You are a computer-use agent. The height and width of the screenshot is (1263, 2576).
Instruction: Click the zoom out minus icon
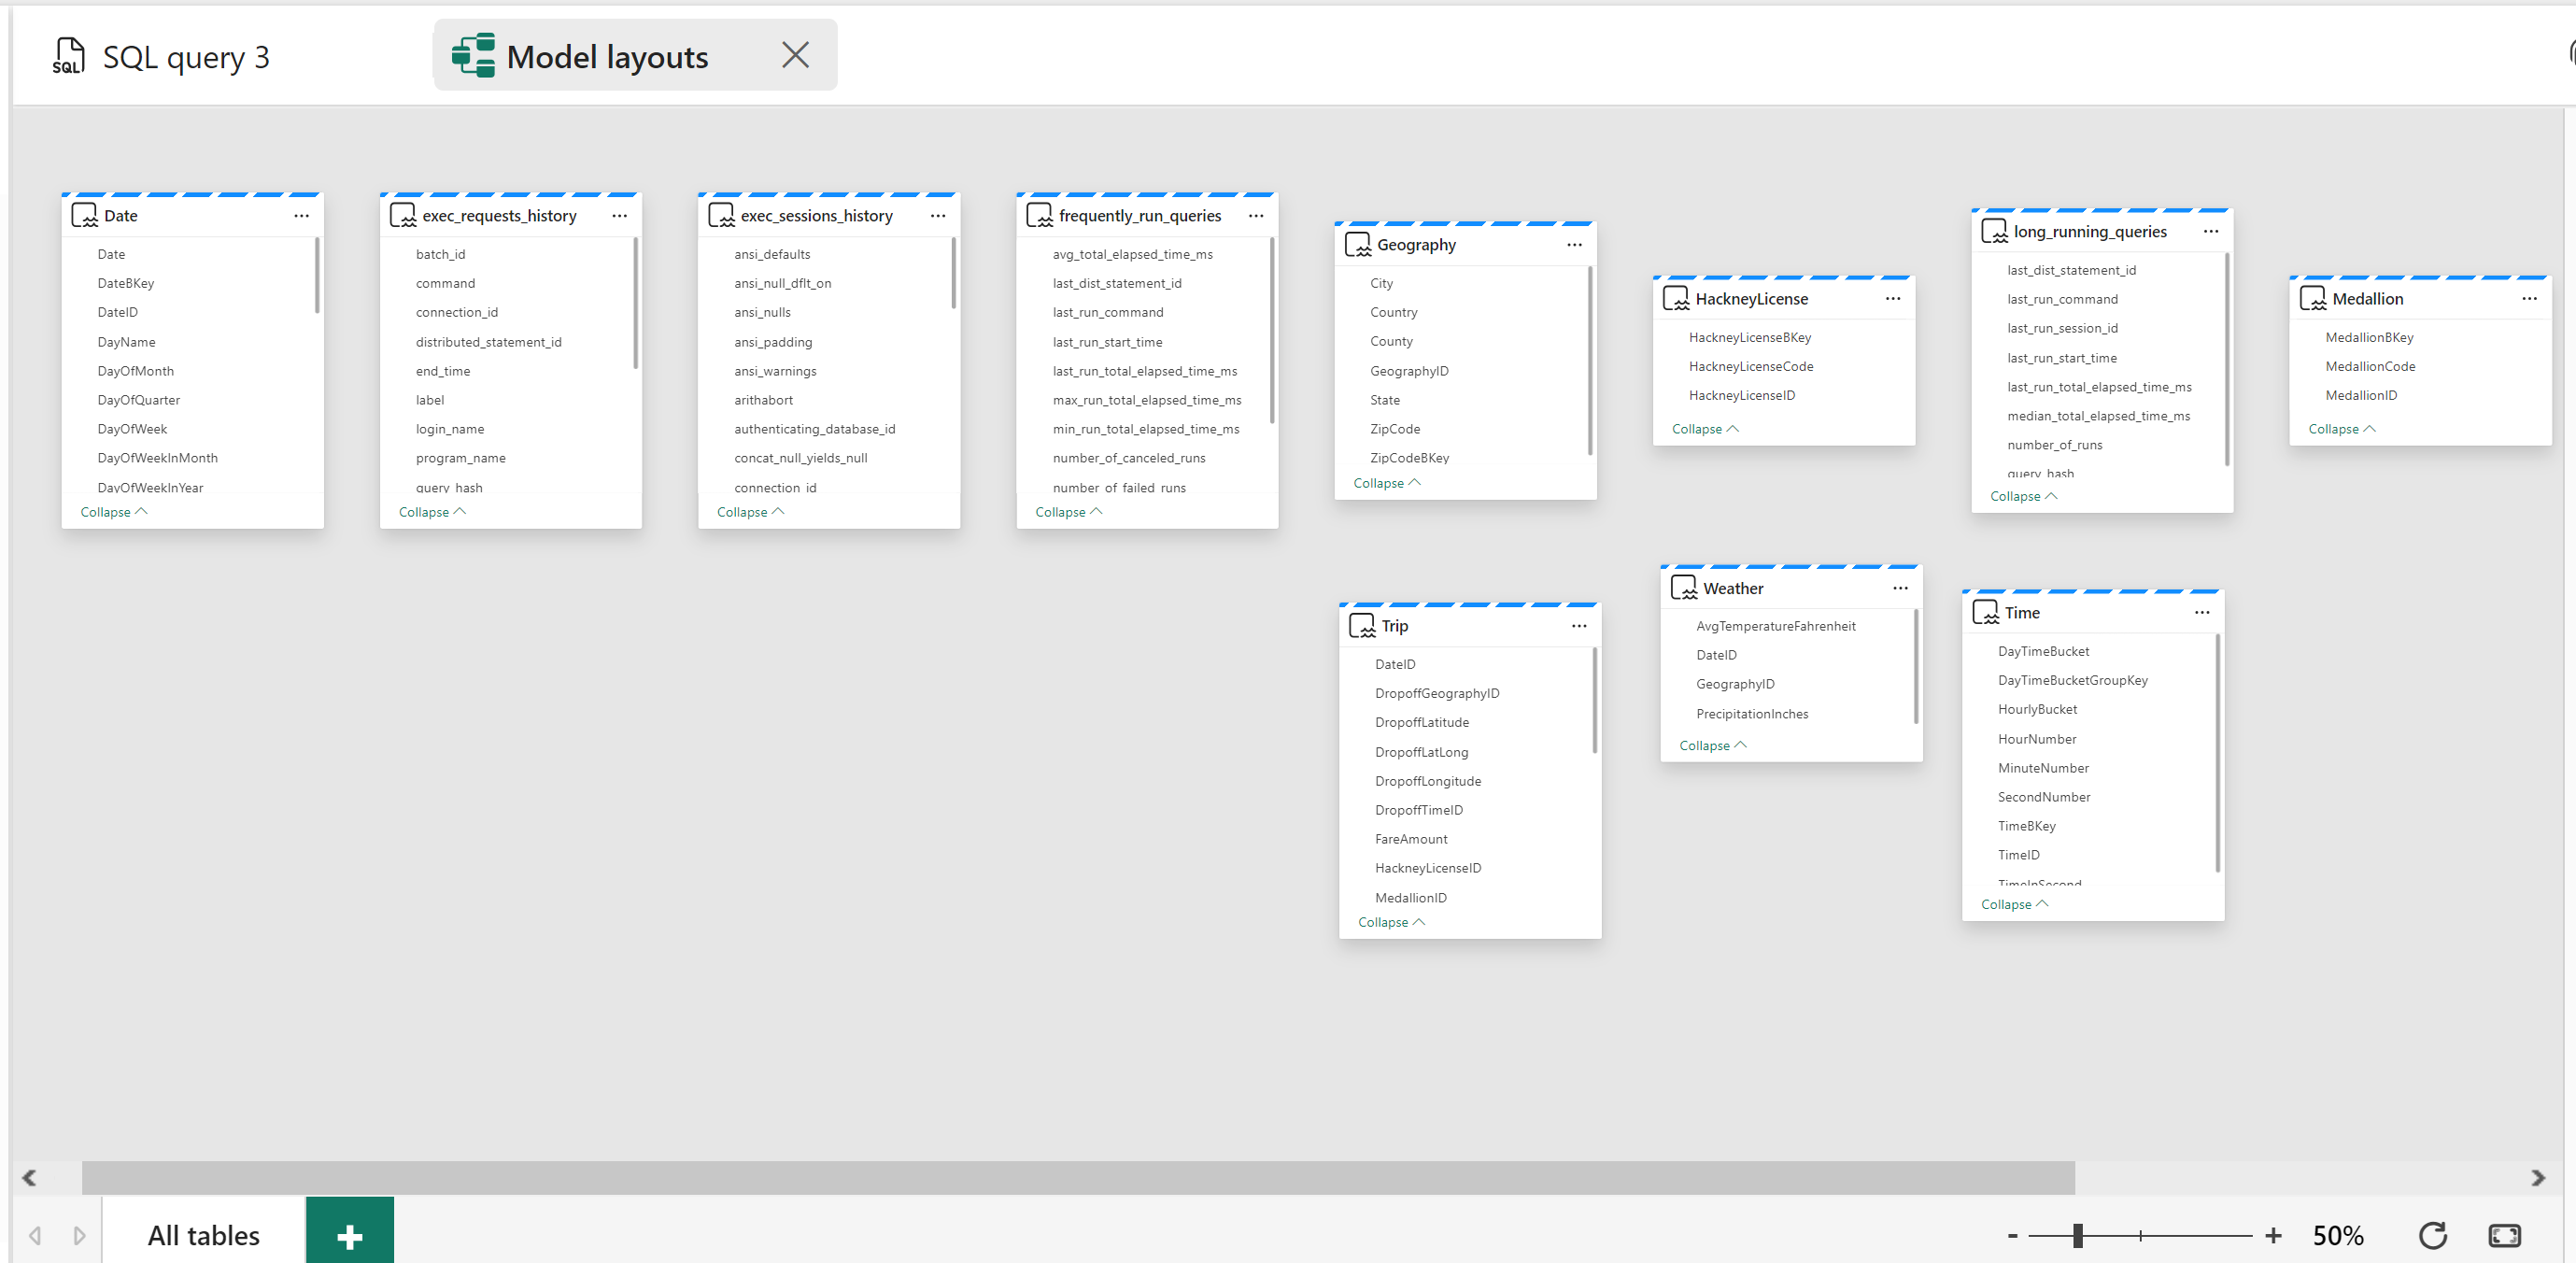pos(2012,1235)
